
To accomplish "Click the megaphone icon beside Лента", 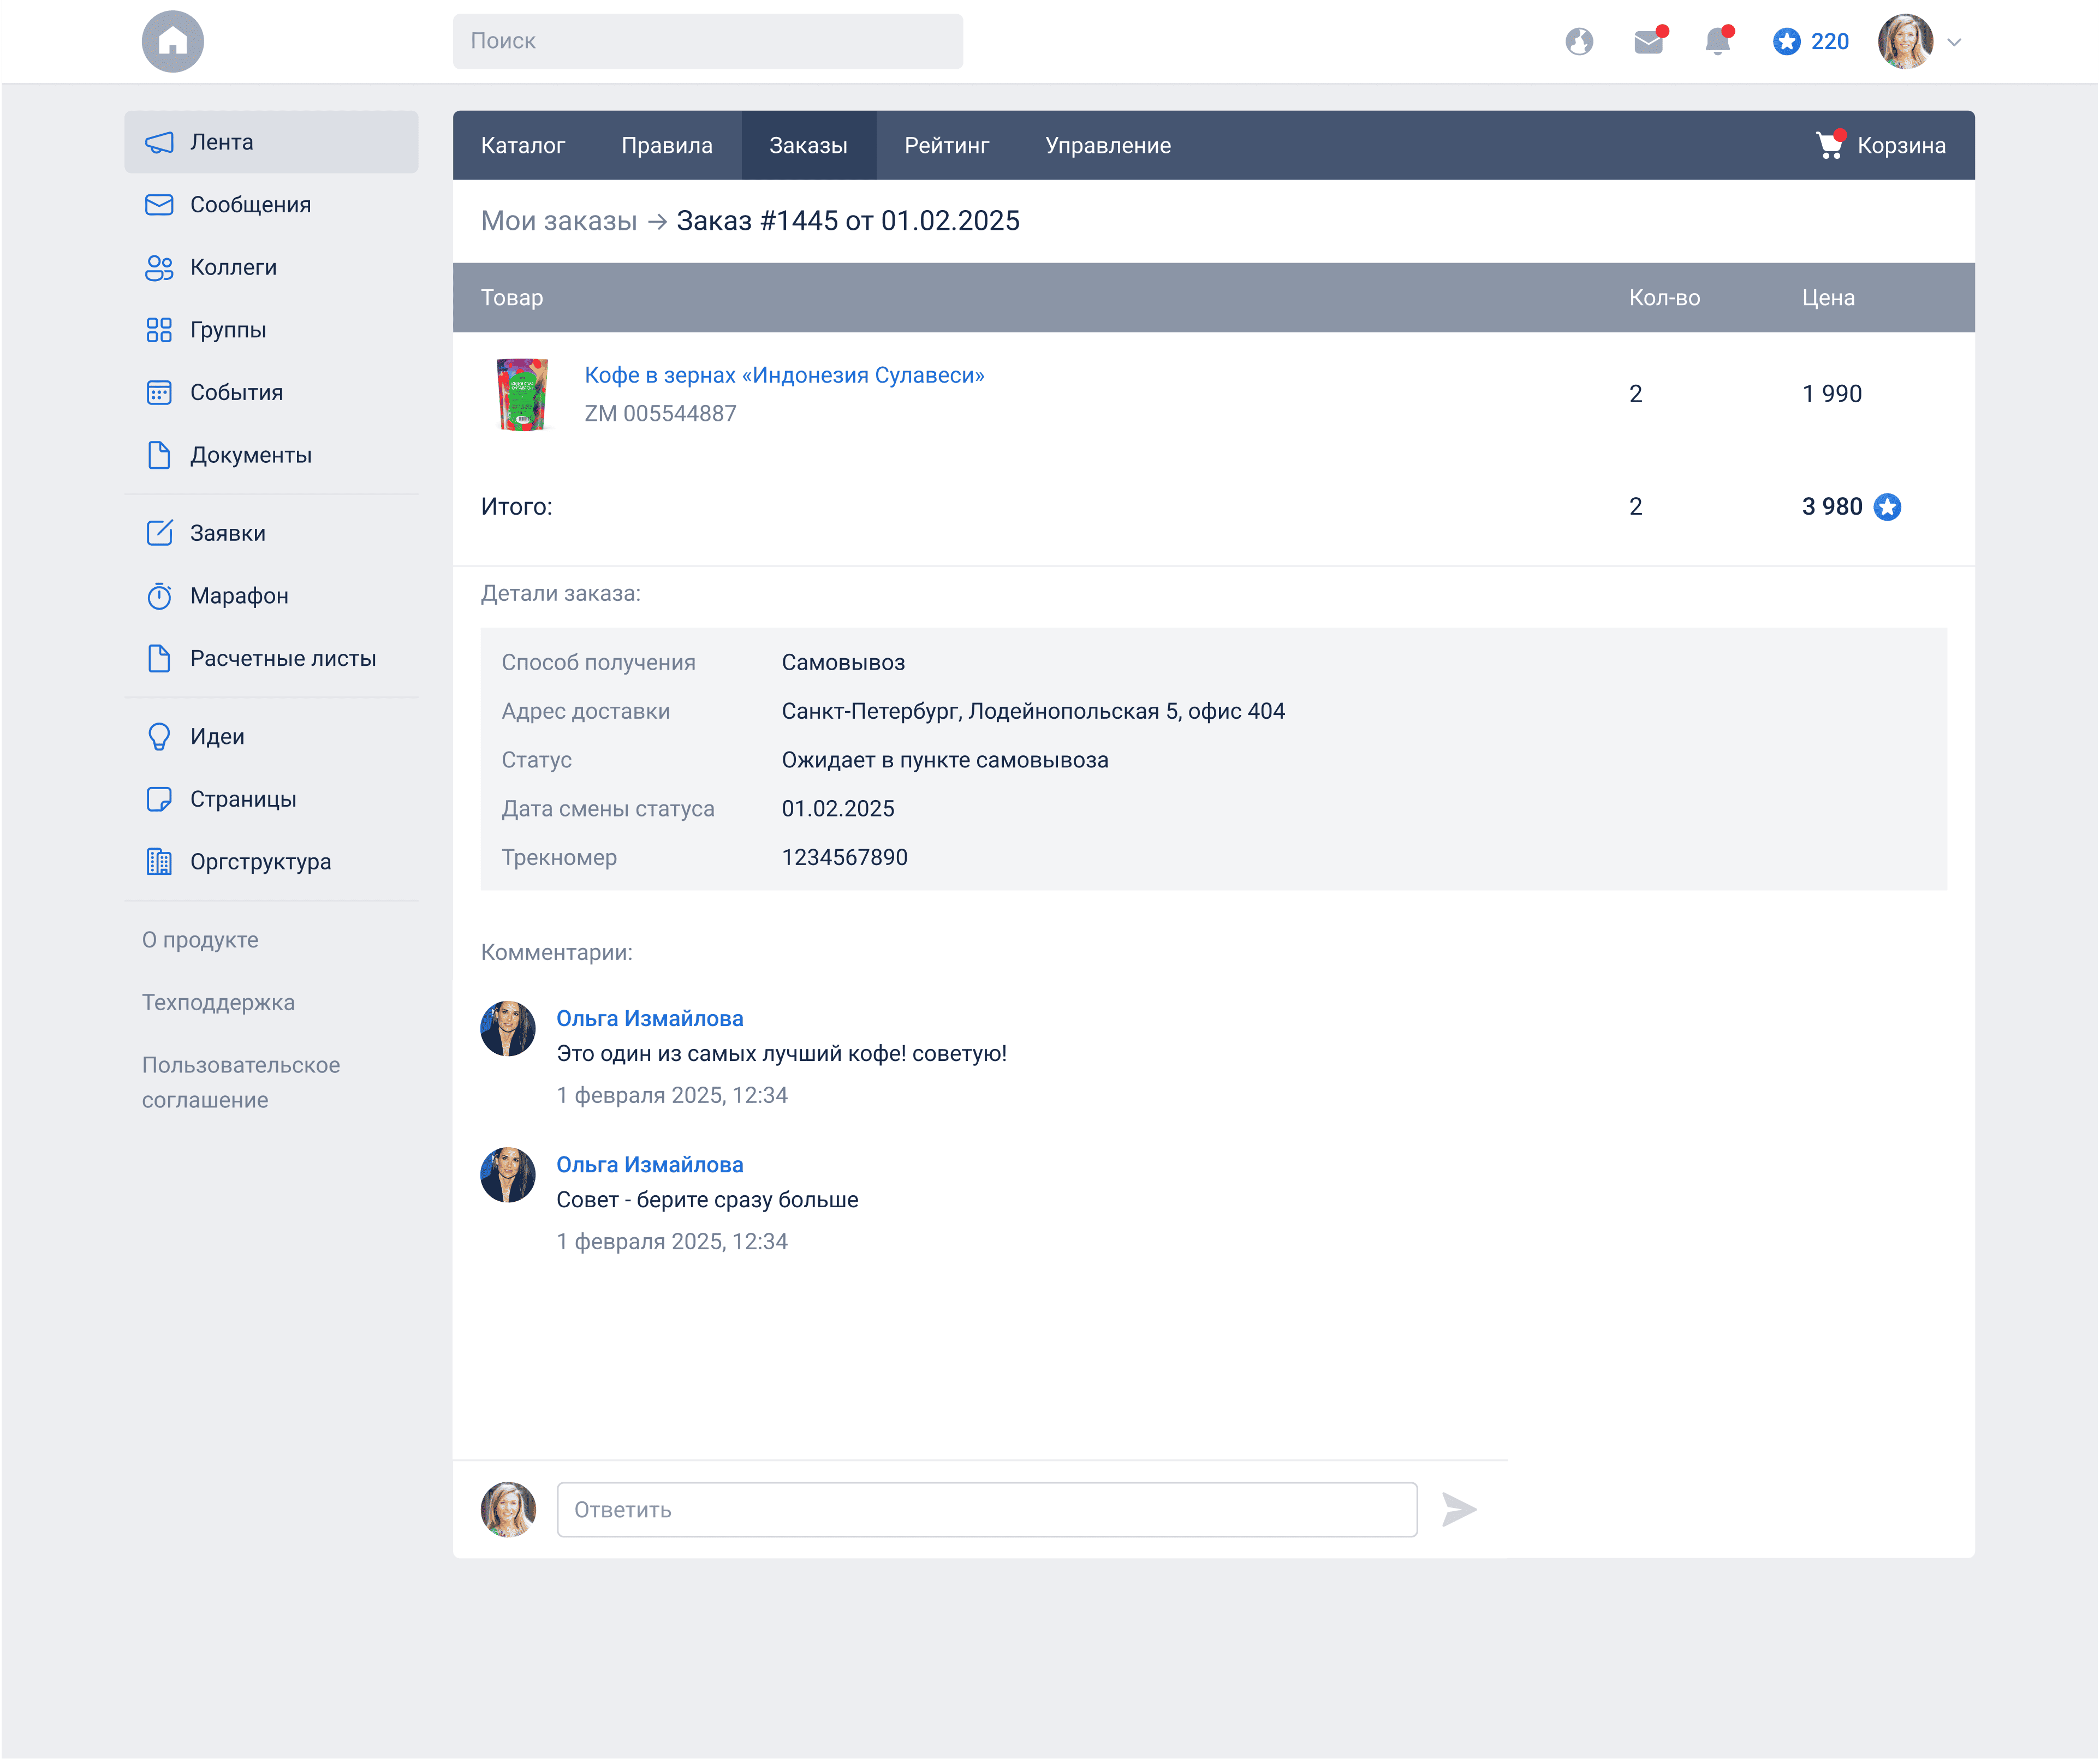I will (159, 142).
